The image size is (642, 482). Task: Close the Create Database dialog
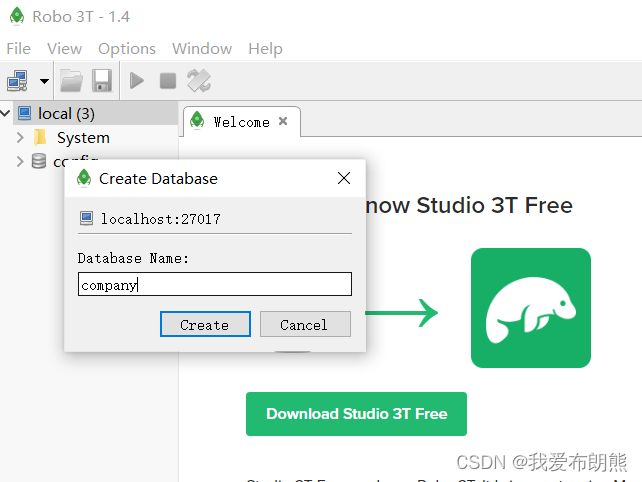pos(344,178)
